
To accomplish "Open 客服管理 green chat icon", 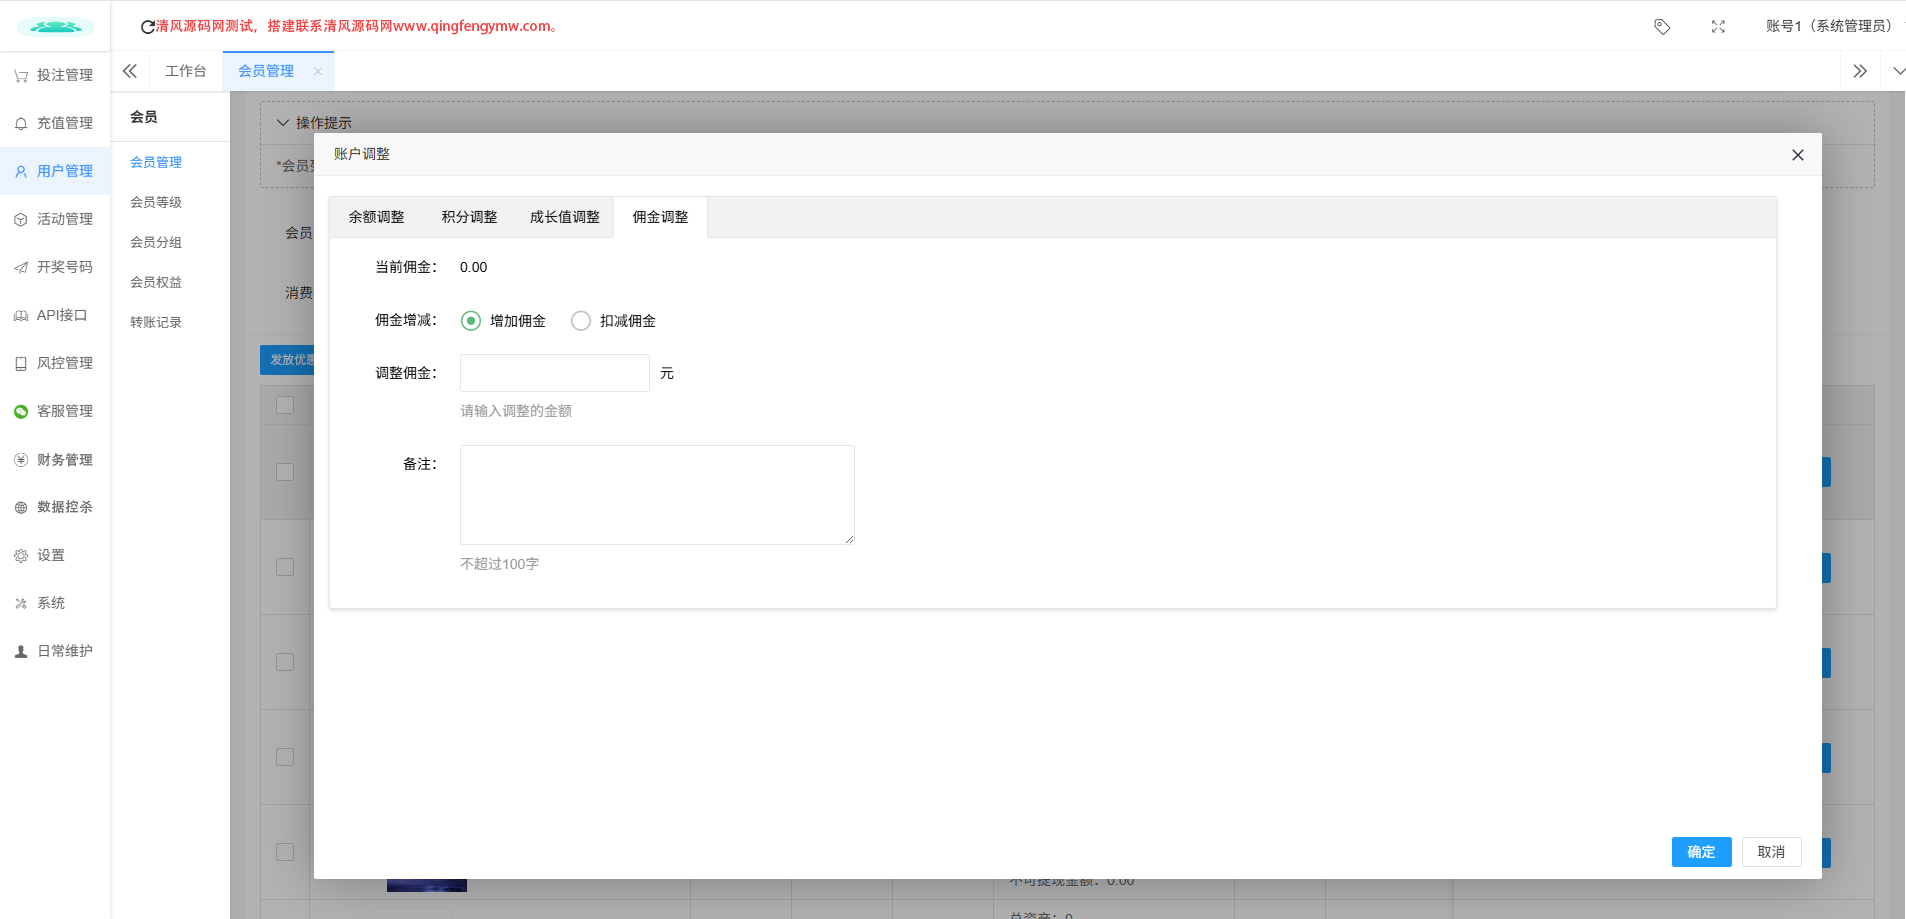I will (21, 412).
